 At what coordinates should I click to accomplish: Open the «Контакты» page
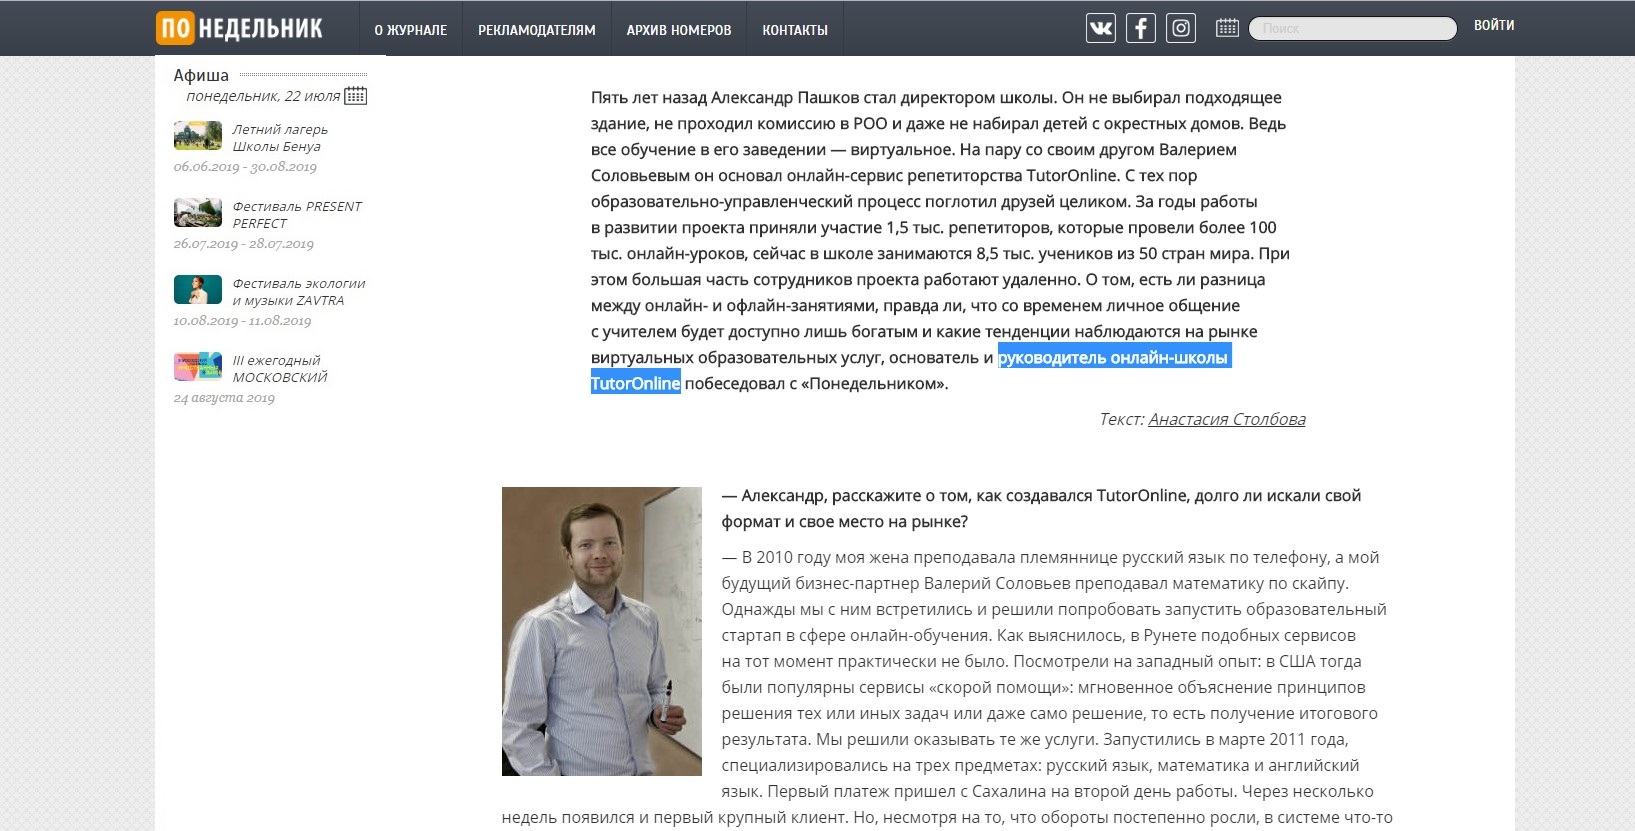[x=794, y=30]
